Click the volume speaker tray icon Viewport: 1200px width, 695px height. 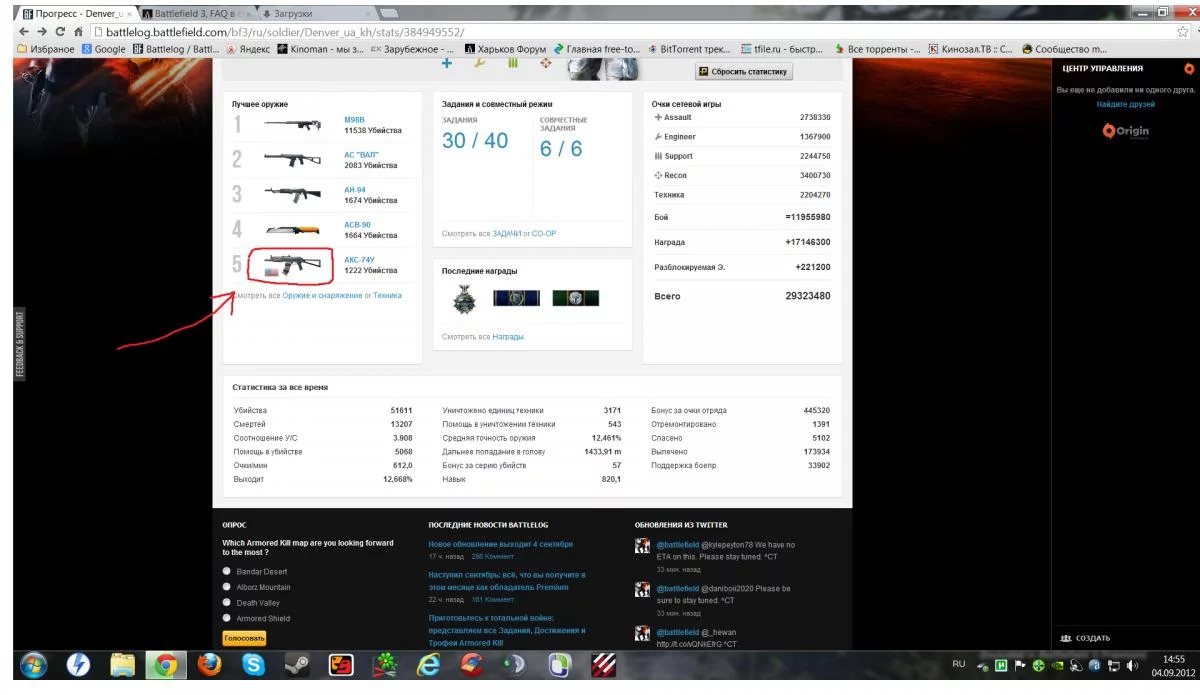tap(1132, 665)
